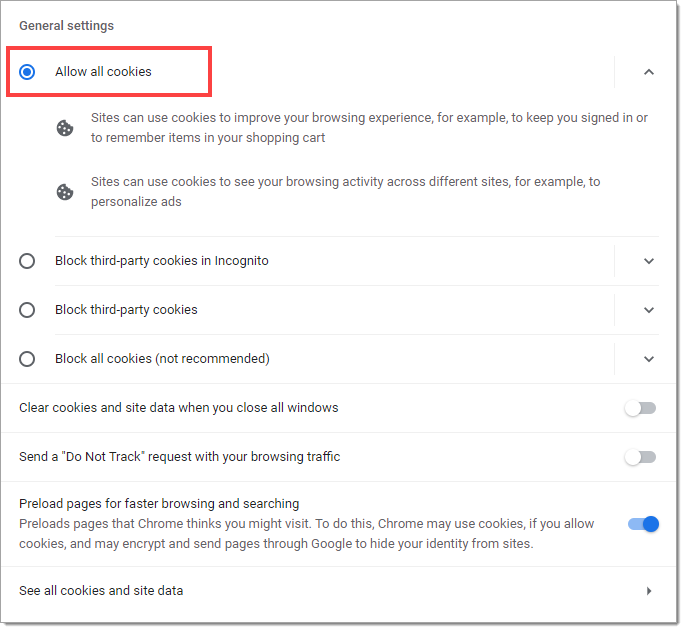Expand the Block third-party cookies chevron
Viewport: 684px width, 630px height.
pyautogui.click(x=649, y=310)
